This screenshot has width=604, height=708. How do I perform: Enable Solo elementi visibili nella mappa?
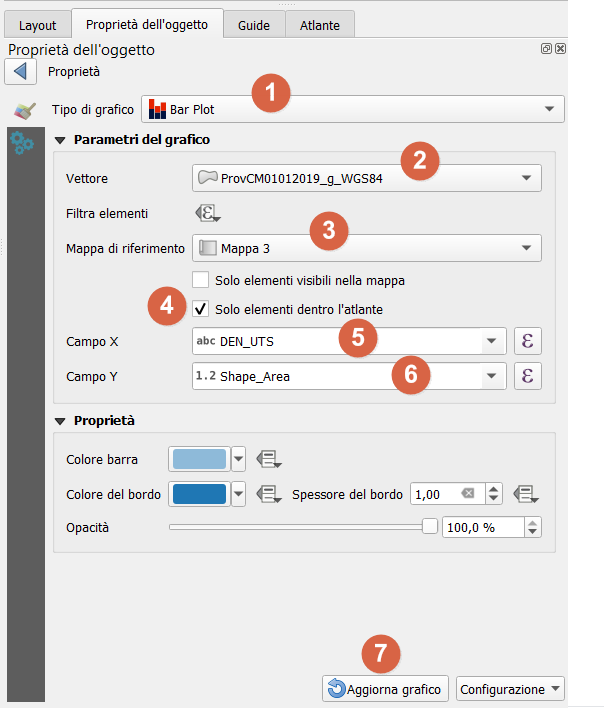click(201, 280)
